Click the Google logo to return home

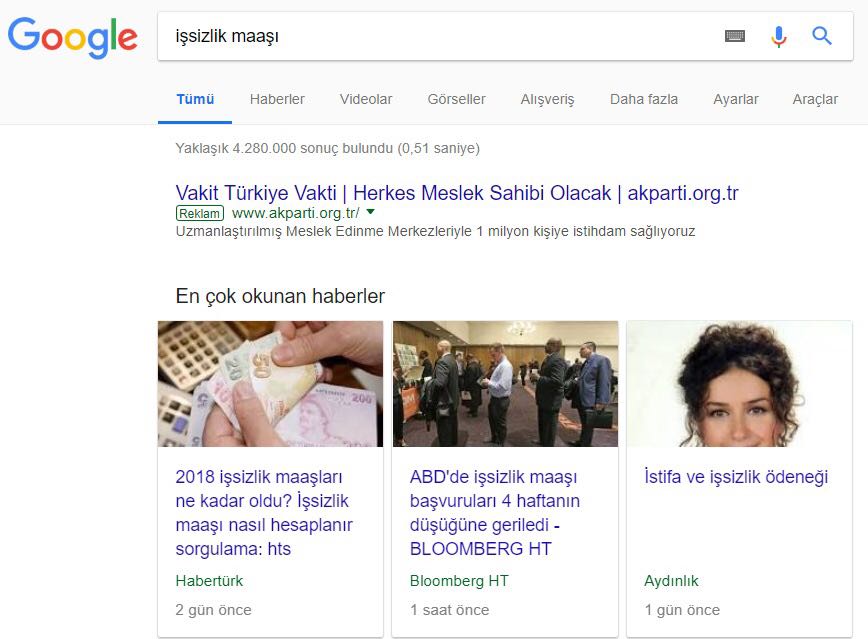71,37
